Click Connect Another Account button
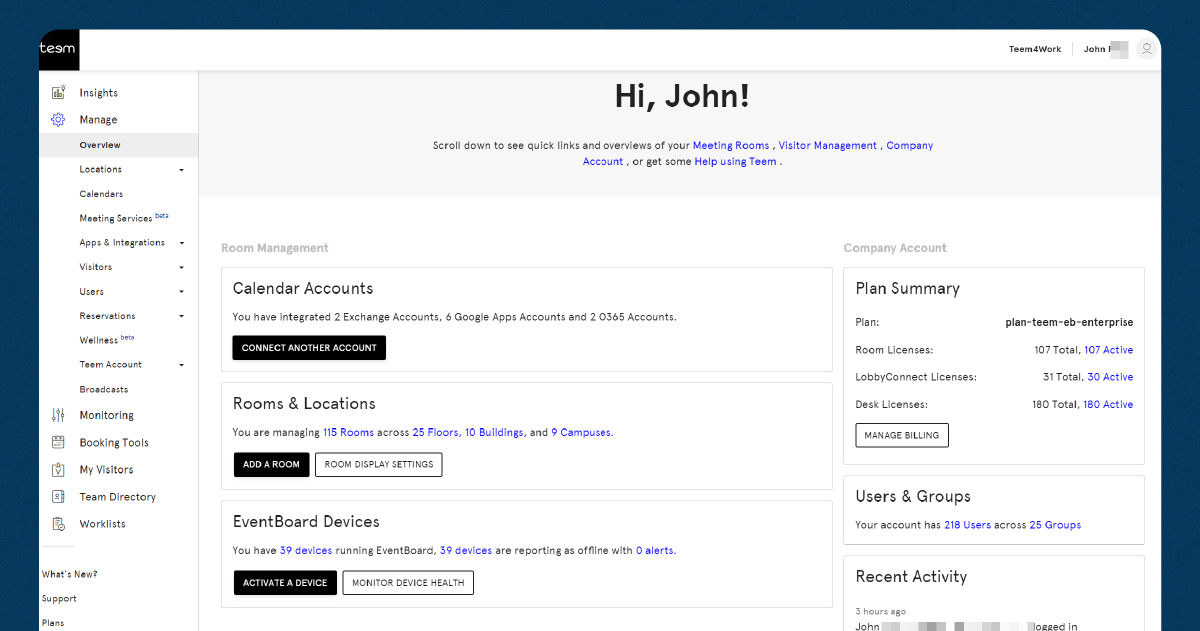 [309, 348]
